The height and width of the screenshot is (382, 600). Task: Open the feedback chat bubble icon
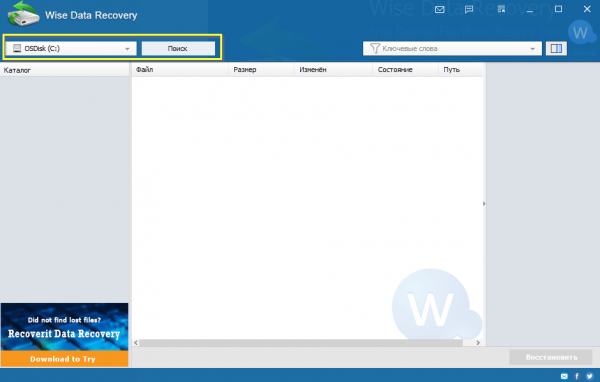(x=469, y=10)
